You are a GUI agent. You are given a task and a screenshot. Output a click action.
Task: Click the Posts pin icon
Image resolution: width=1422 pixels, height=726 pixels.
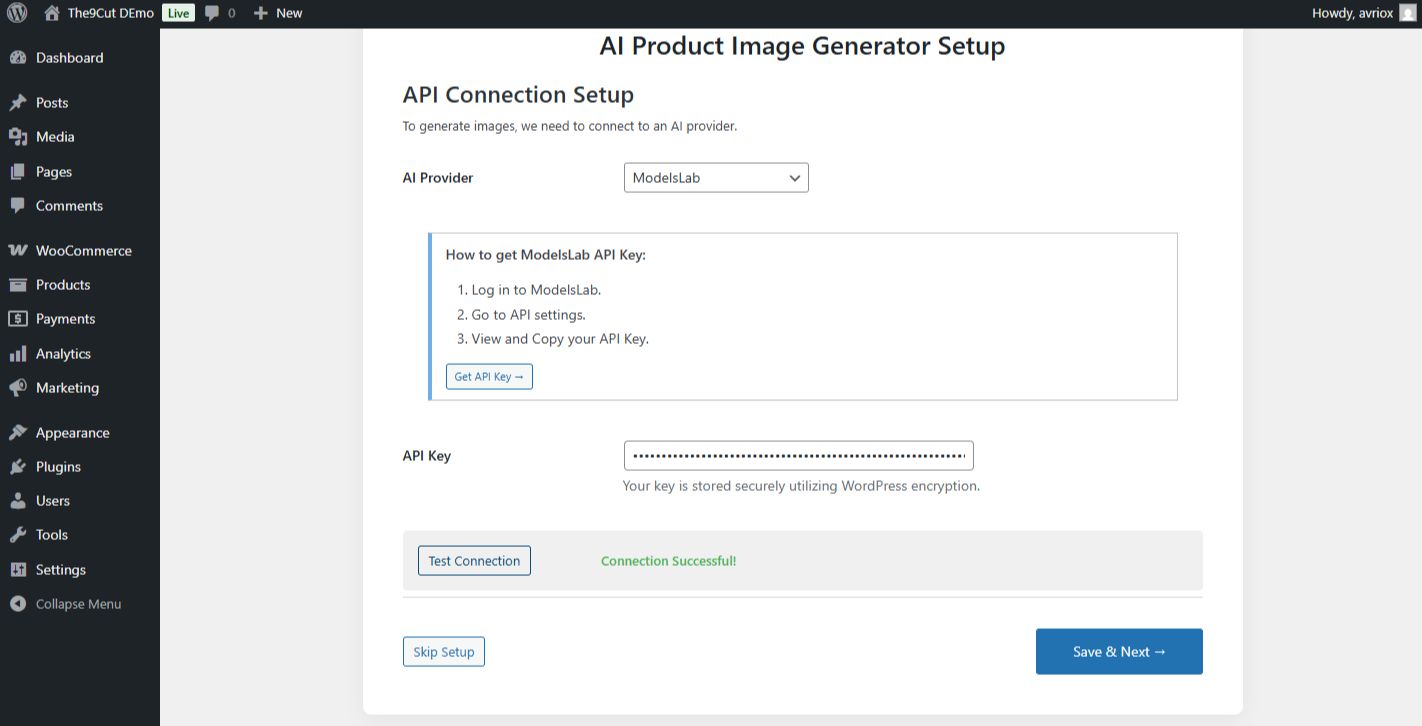coord(17,103)
